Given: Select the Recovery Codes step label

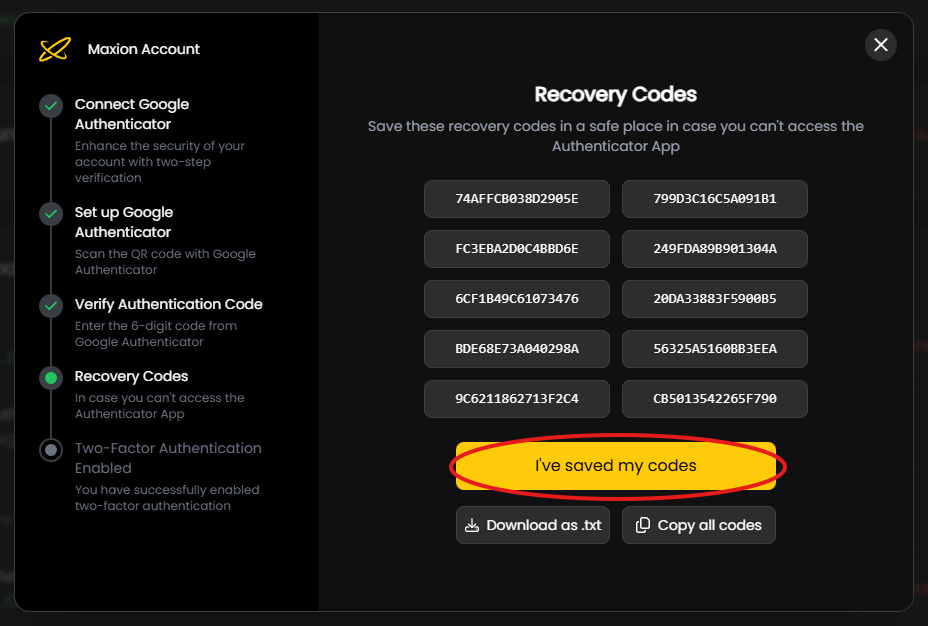Looking at the screenshot, I should coord(131,376).
